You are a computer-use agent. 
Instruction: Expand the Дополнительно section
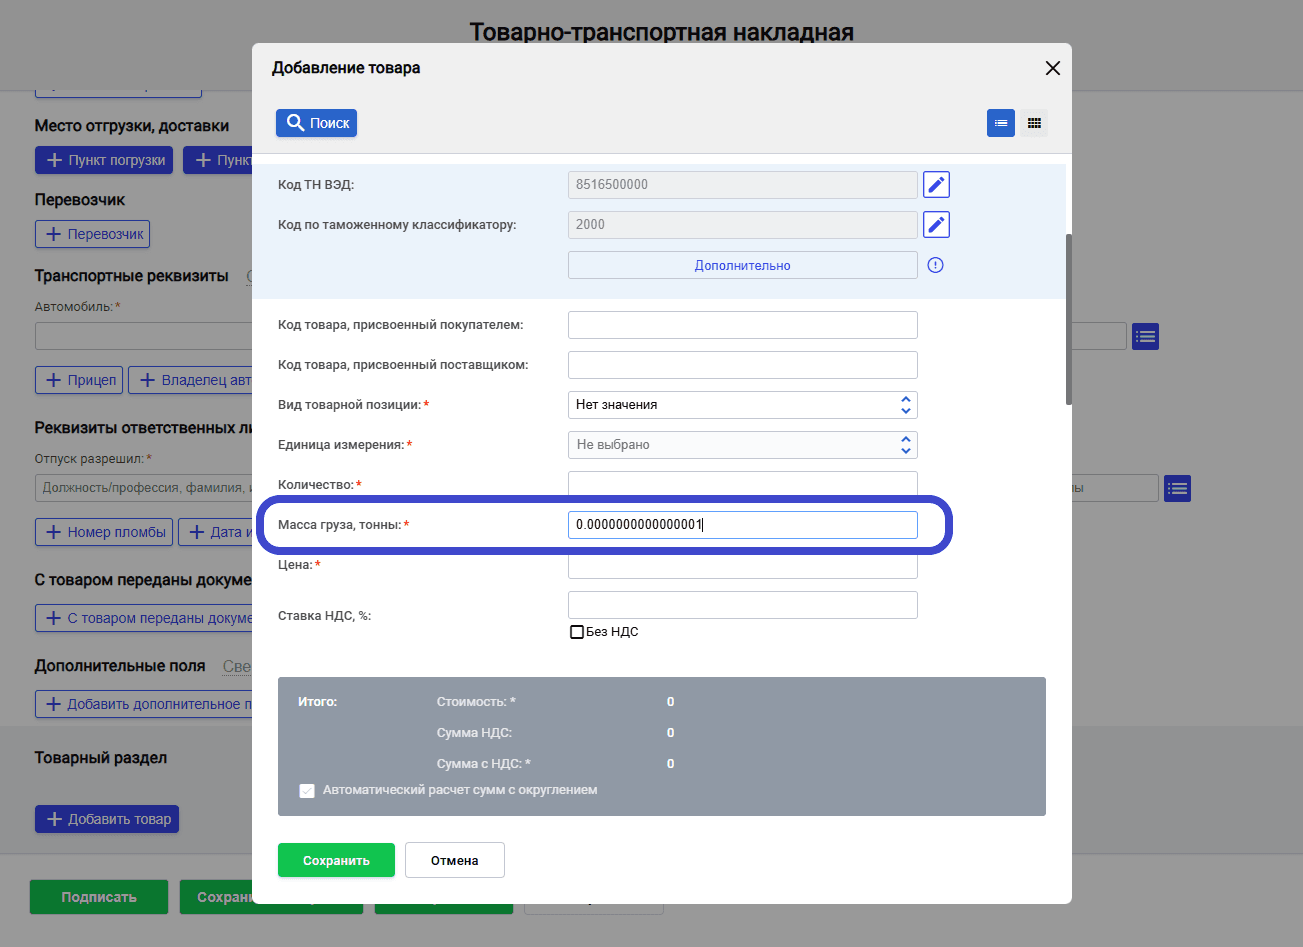point(742,264)
